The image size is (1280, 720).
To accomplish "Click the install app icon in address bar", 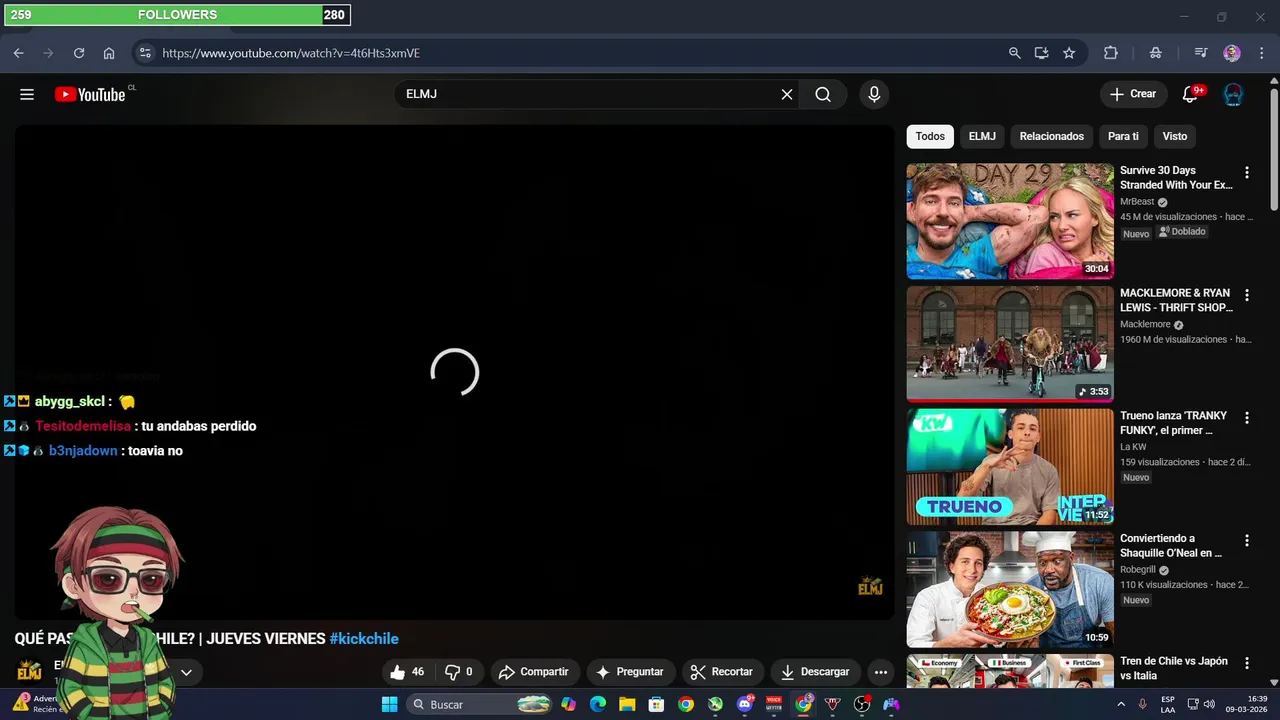I will tap(1041, 53).
